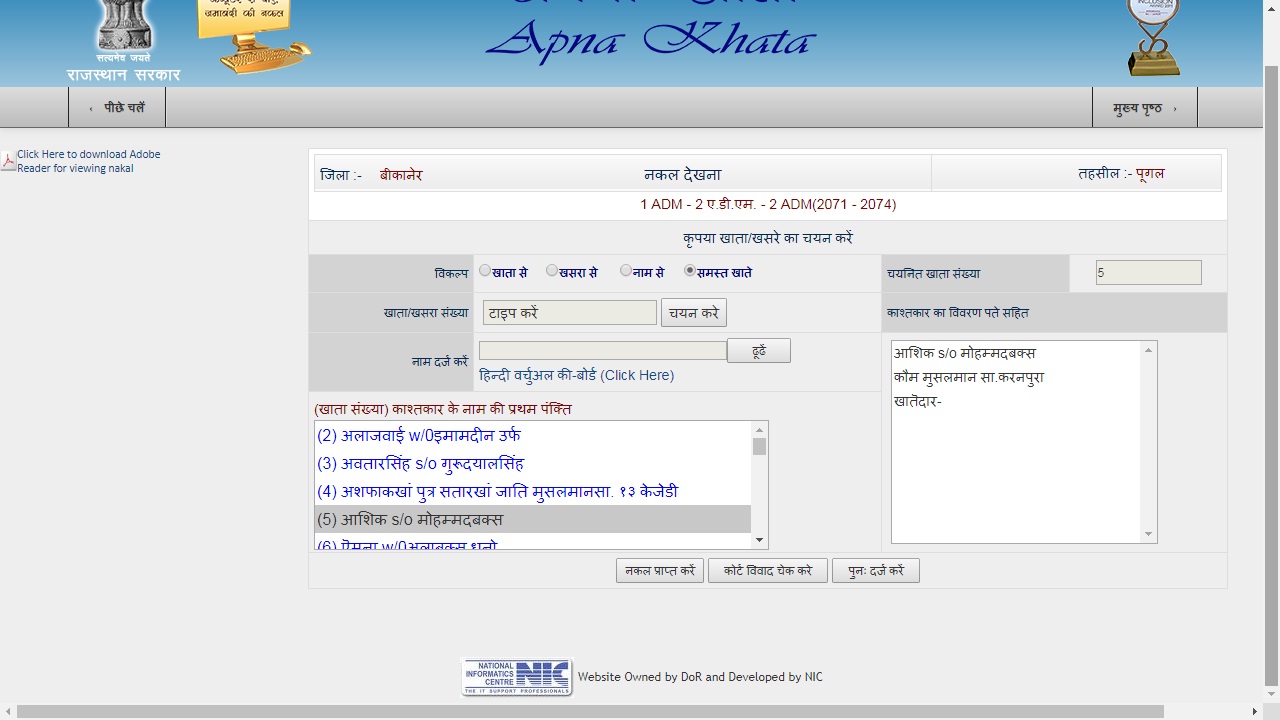The height and width of the screenshot is (720, 1280).
Task: Open Hindi virtual keyboard link
Action: [x=576, y=375]
